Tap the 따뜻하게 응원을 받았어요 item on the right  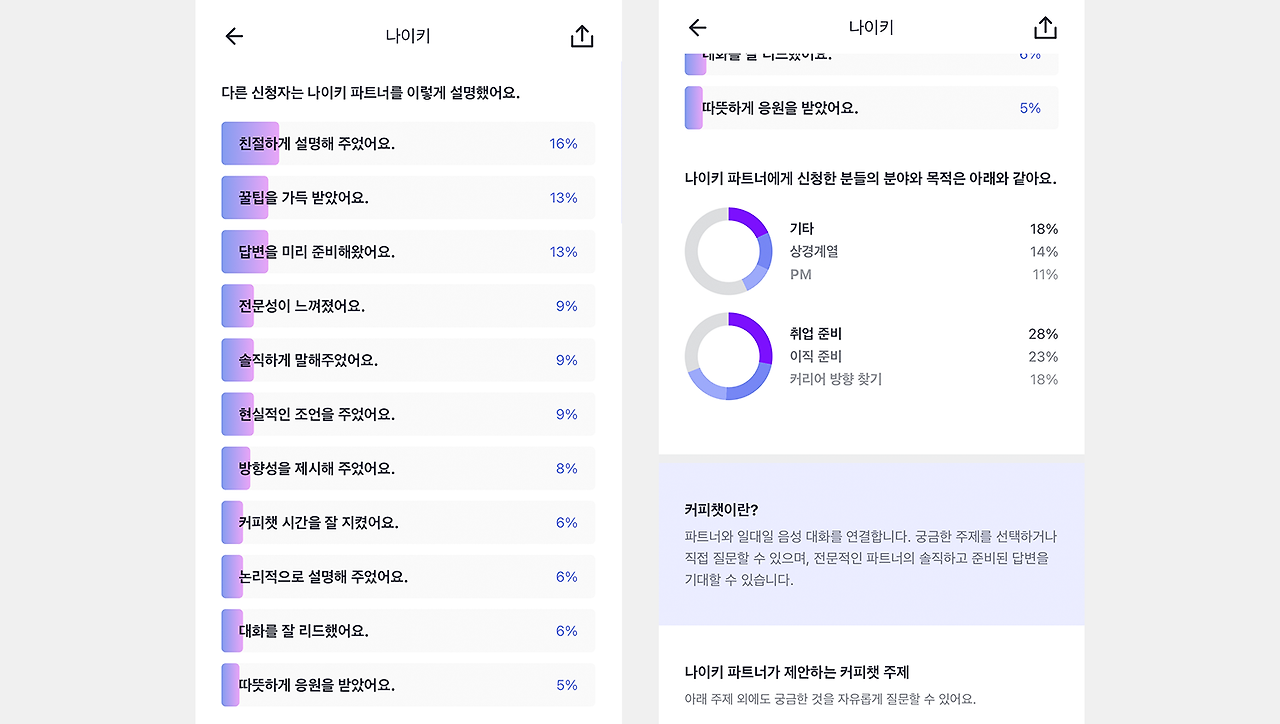[870, 107]
